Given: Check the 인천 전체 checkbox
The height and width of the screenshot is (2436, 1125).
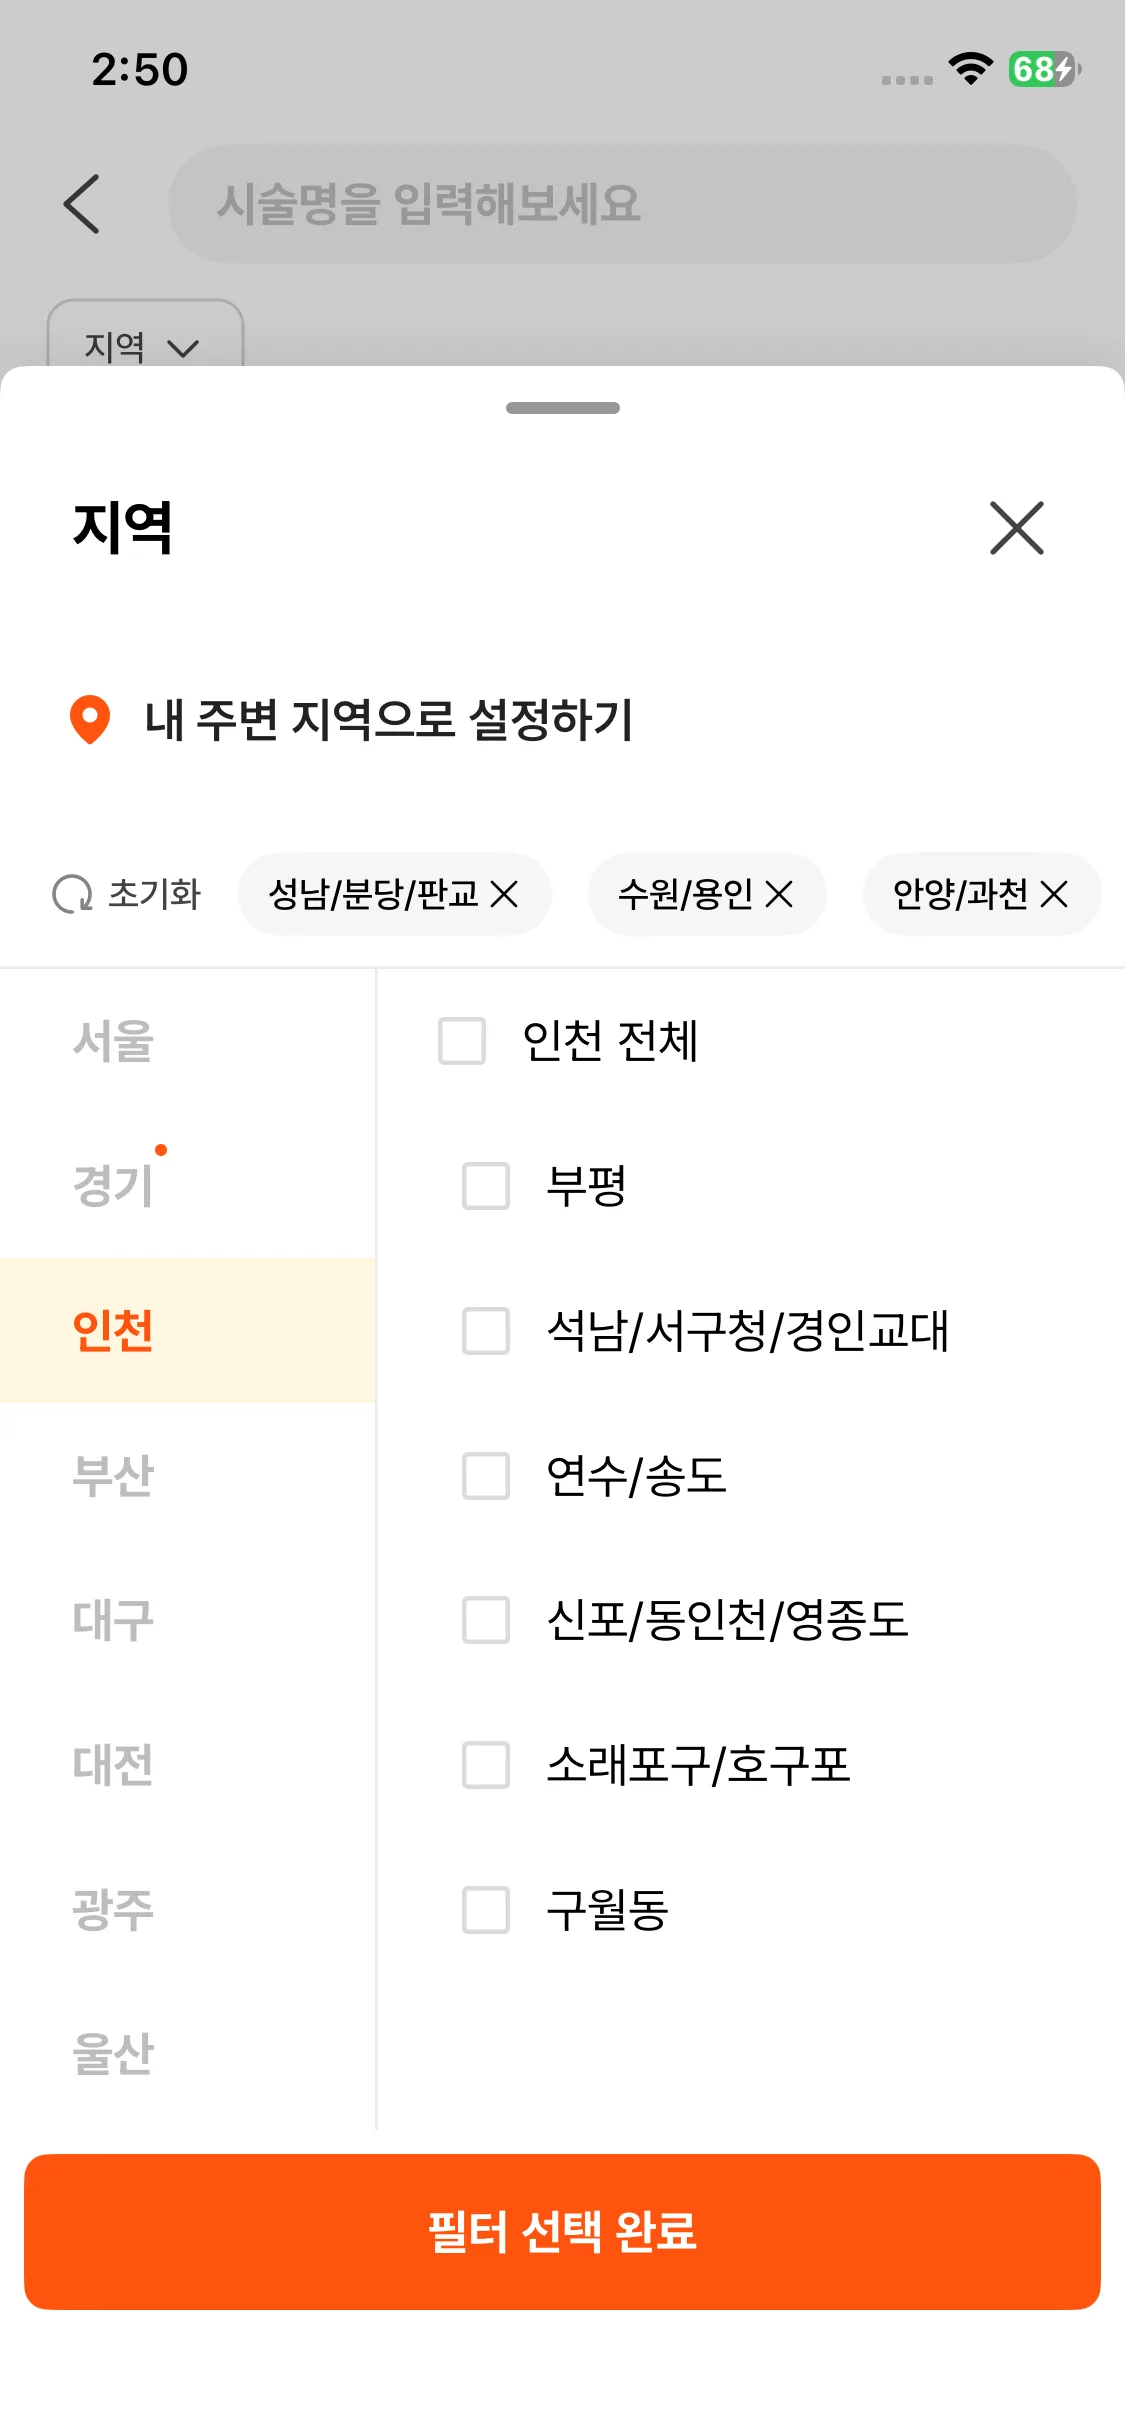Looking at the screenshot, I should coord(462,1041).
